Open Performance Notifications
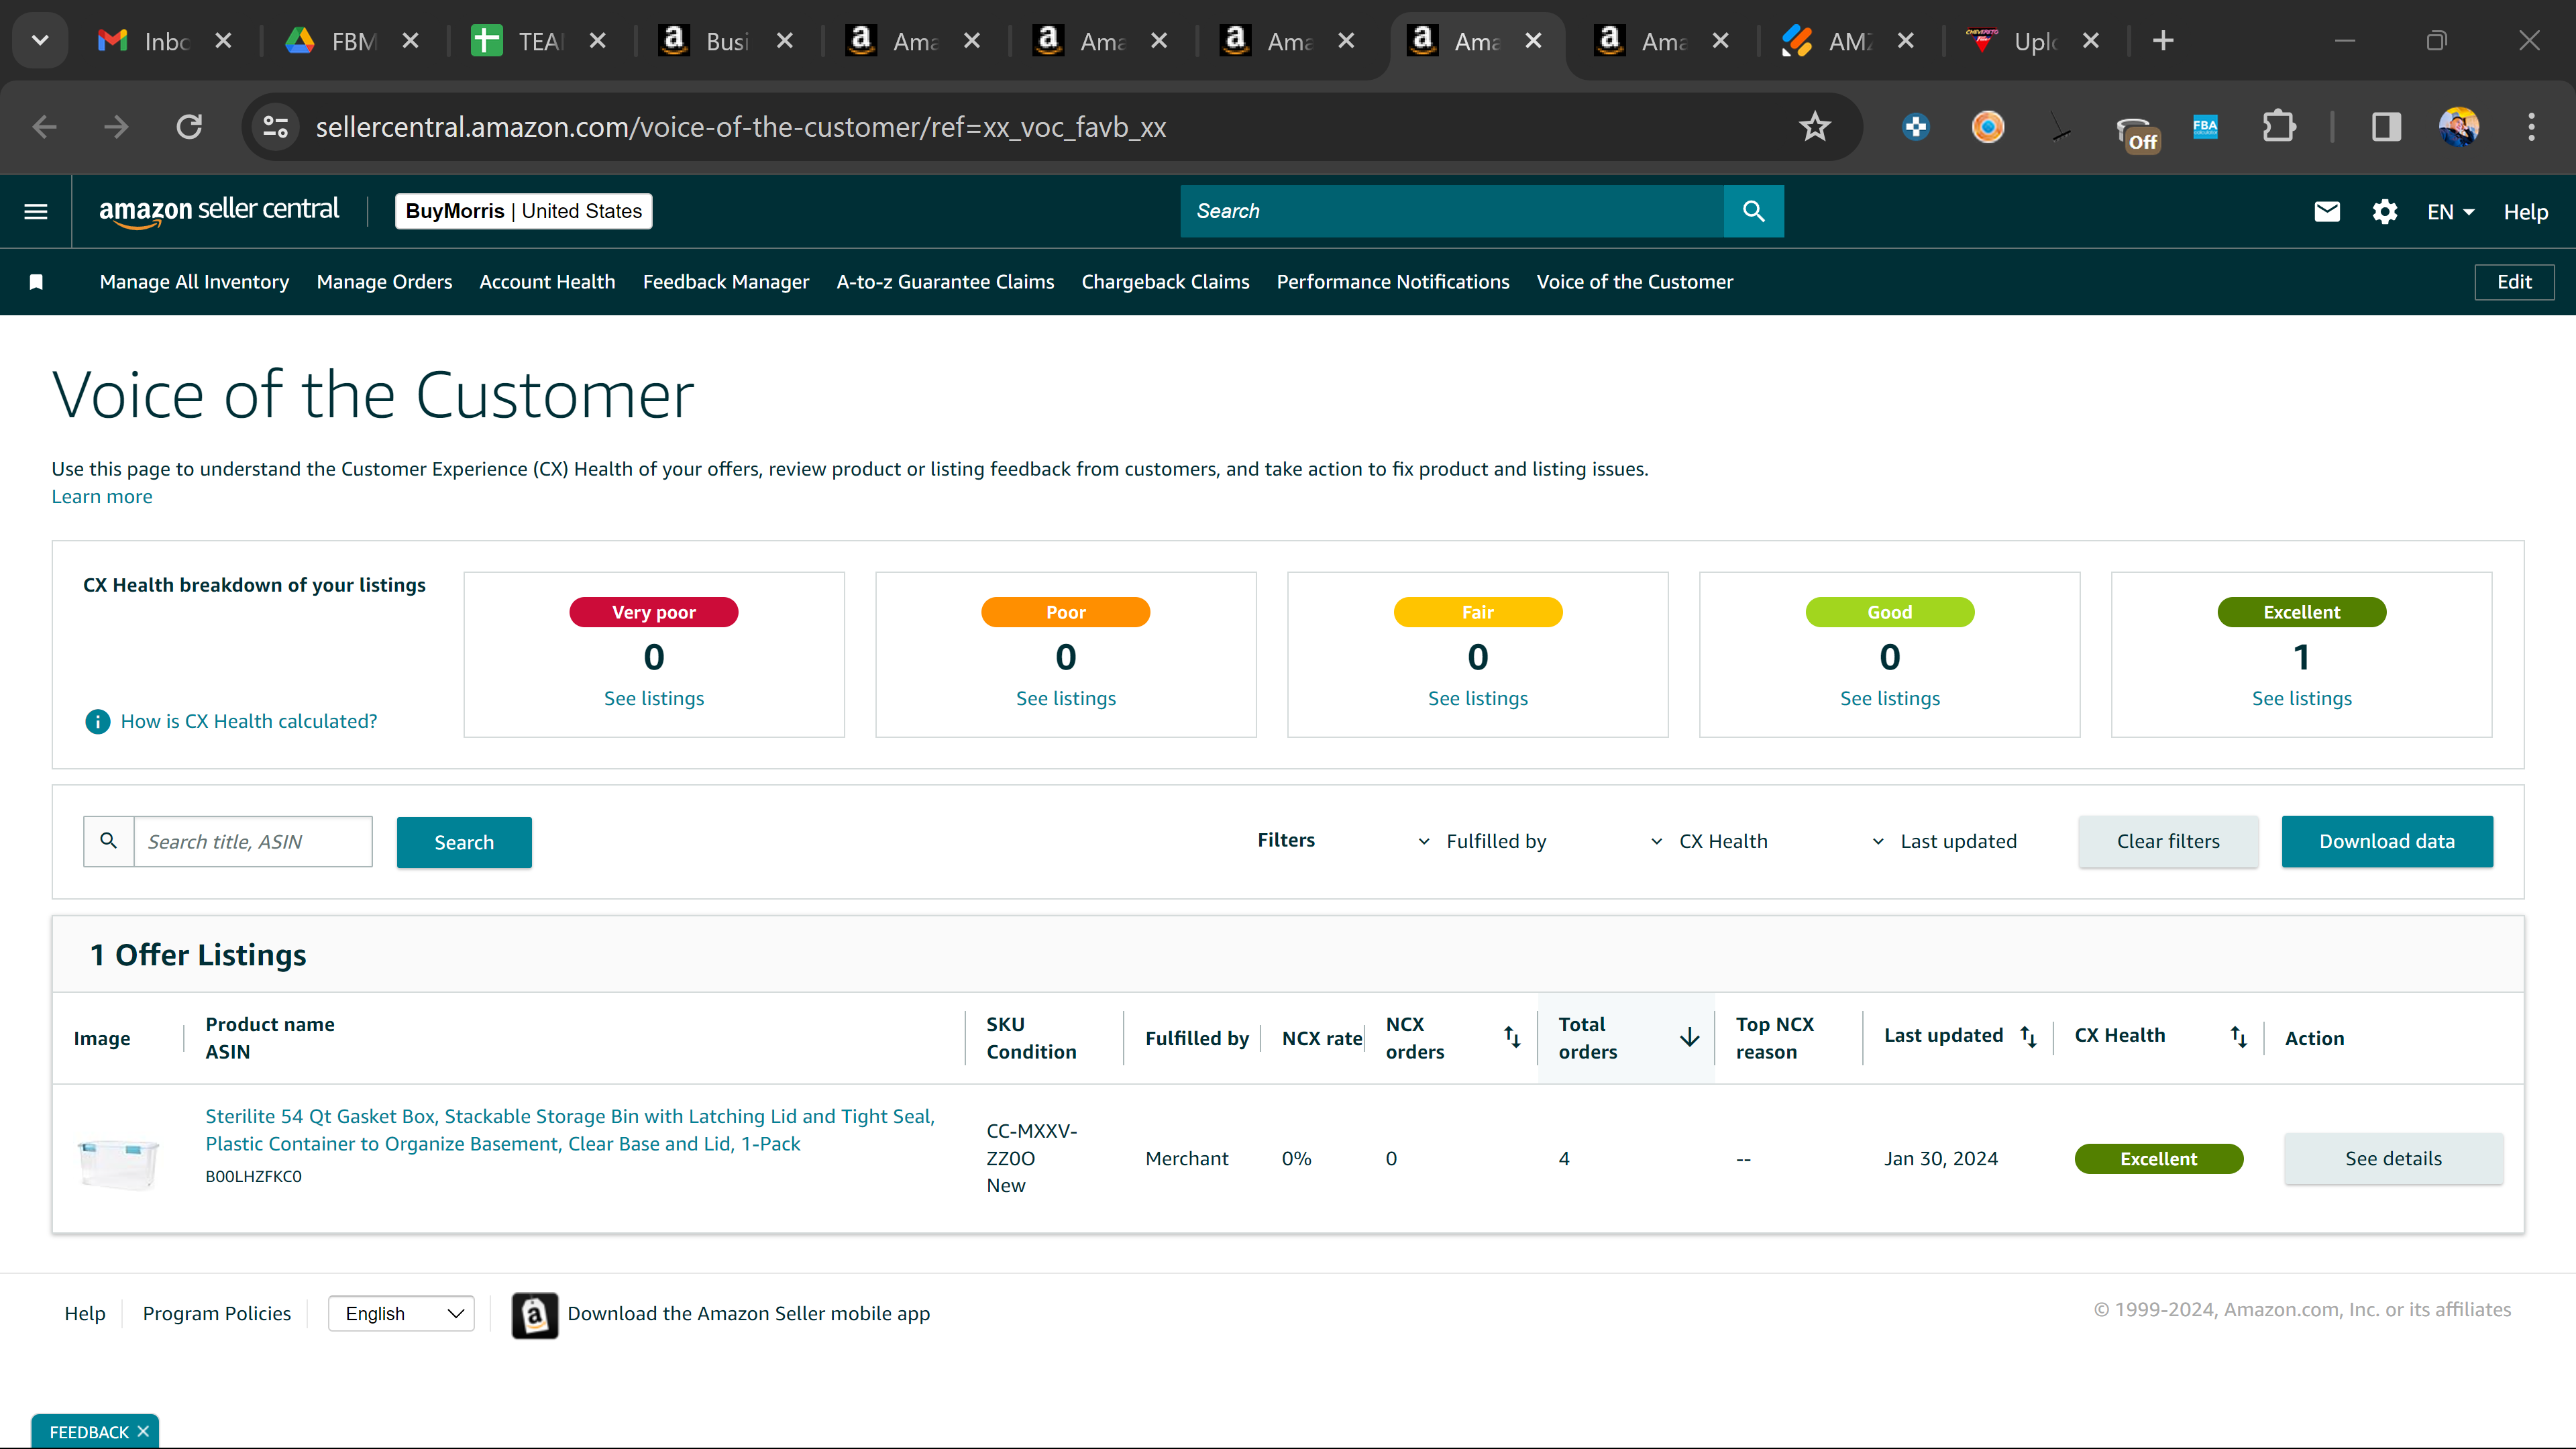This screenshot has height=1449, width=2576. pos(1393,282)
